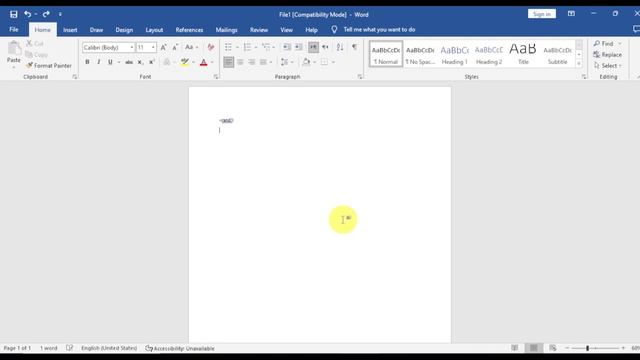Image resolution: width=640 pixels, height=360 pixels.
Task: Click Tell me what you want to do
Action: pos(379,30)
